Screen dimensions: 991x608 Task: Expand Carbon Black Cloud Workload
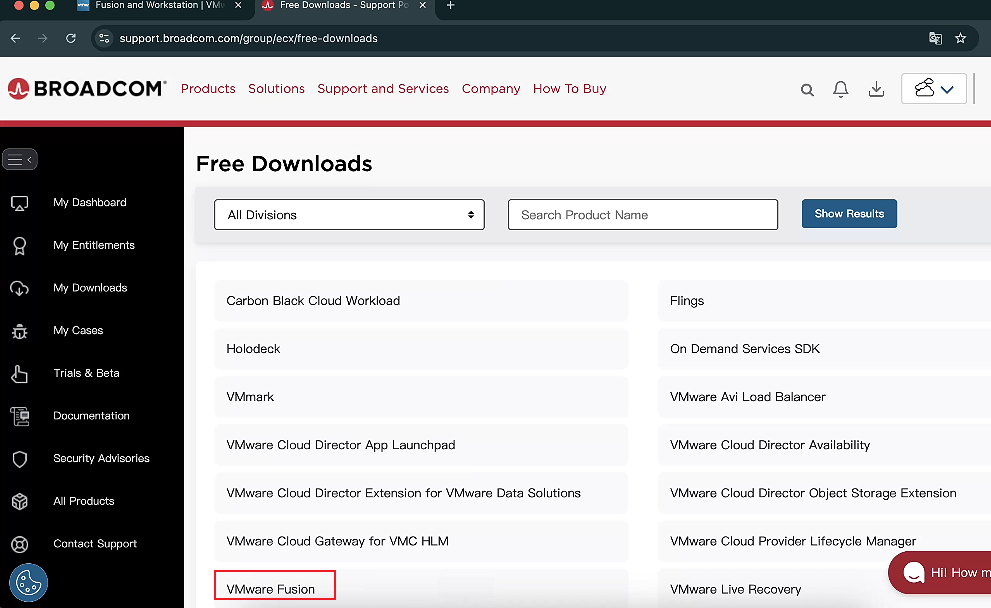pyautogui.click(x=422, y=301)
